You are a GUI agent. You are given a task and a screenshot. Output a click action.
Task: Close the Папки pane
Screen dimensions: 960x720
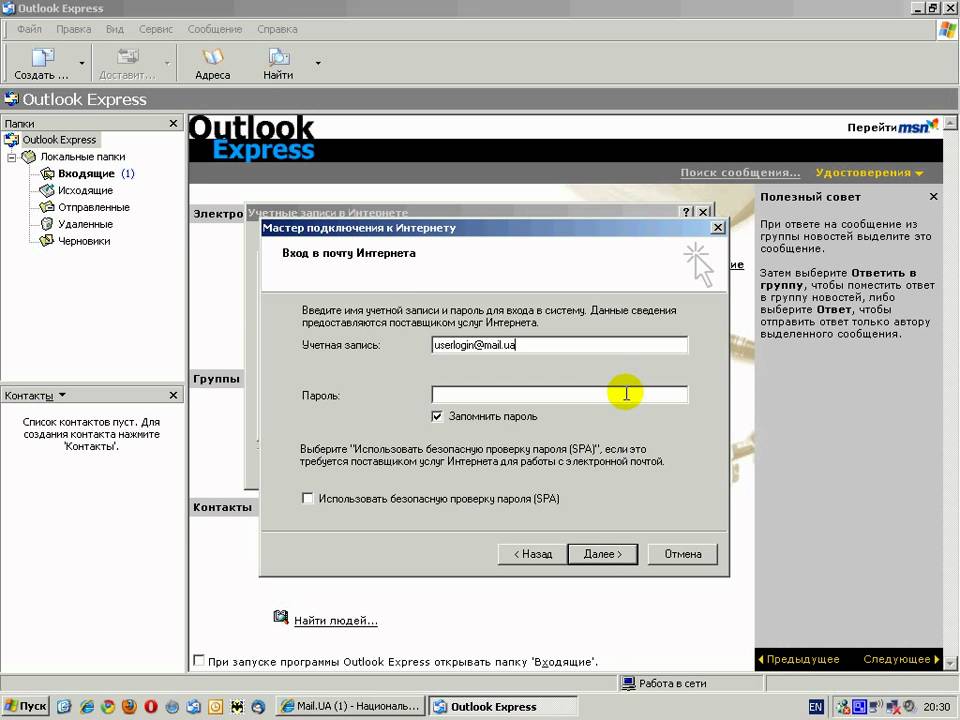coord(173,123)
